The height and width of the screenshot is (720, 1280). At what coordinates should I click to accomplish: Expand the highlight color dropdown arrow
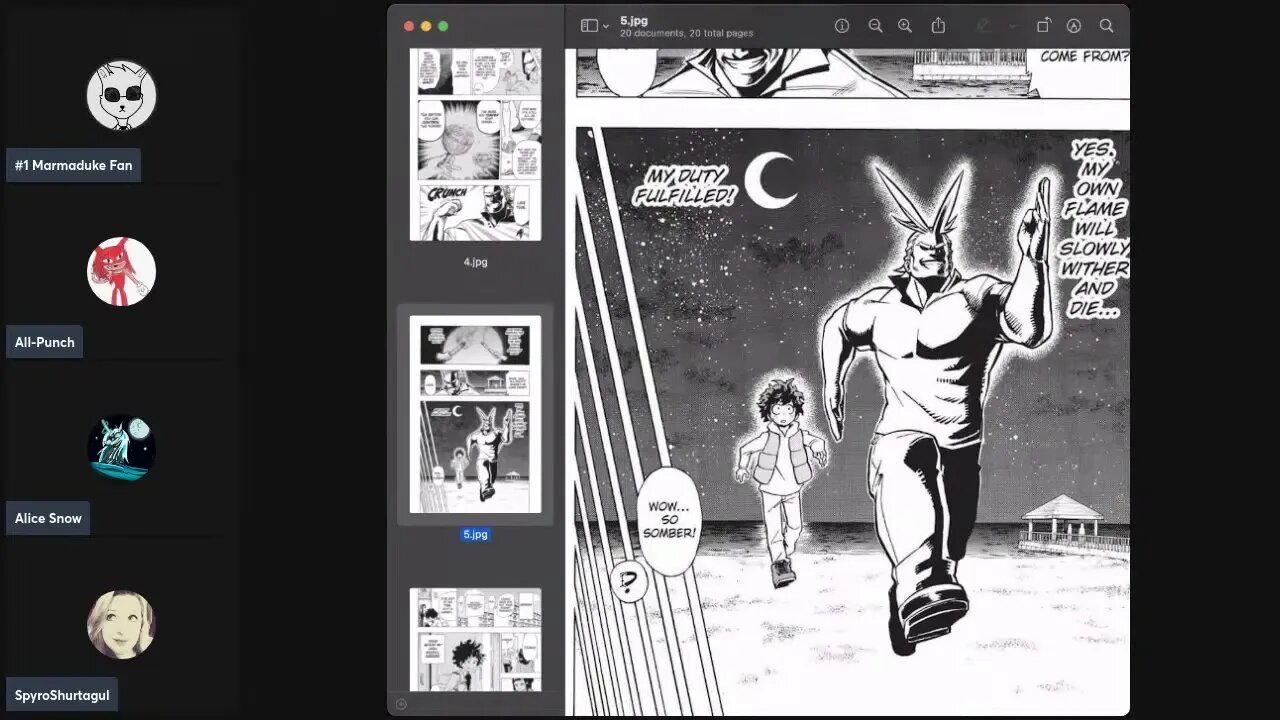1012,27
